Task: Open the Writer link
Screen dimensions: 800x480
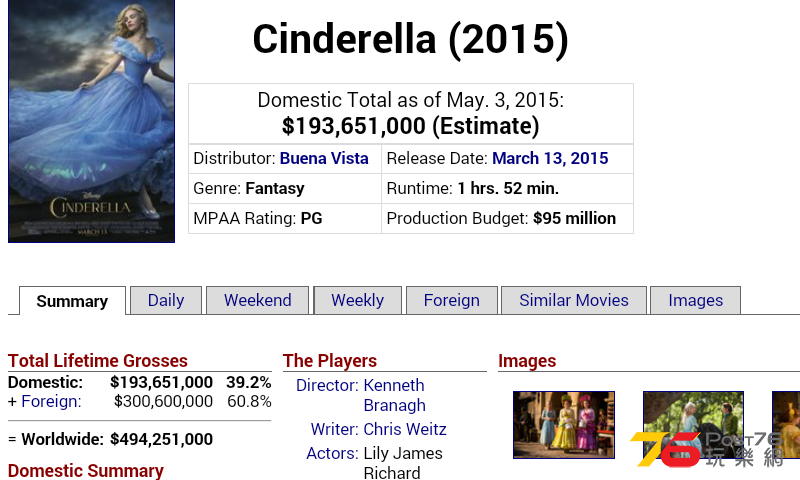Action: click(334, 429)
